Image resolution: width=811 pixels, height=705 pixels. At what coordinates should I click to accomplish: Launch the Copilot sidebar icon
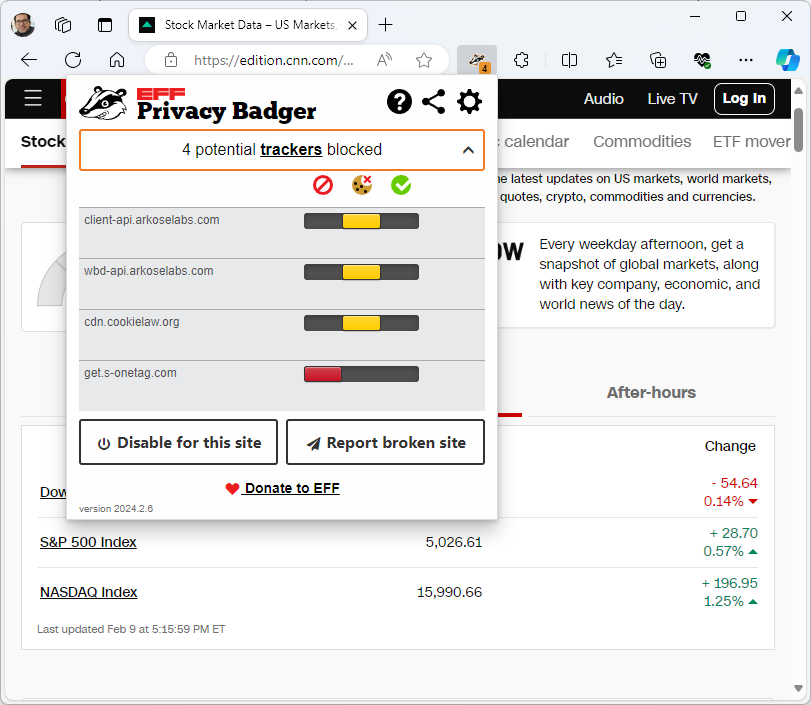[788, 60]
